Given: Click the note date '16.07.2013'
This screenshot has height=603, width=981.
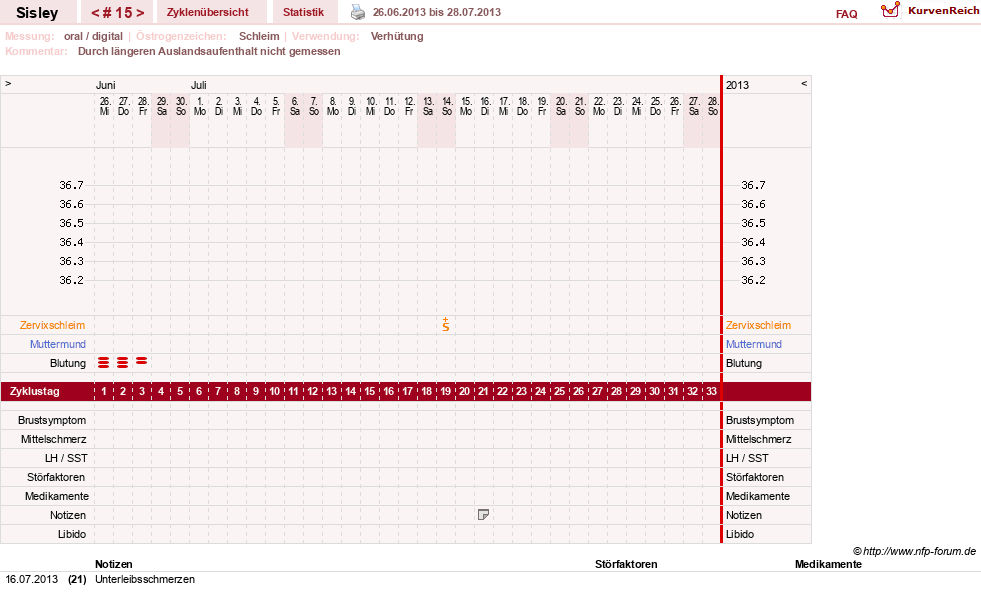Looking at the screenshot, I should [x=31, y=579].
